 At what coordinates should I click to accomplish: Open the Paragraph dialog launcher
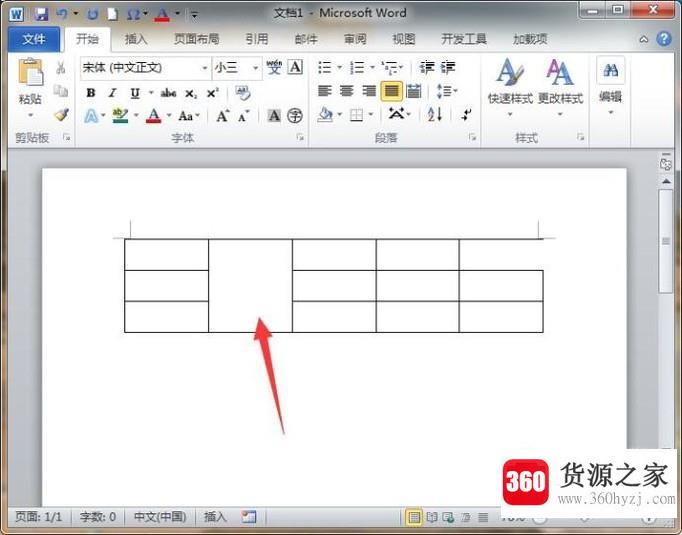[472, 137]
